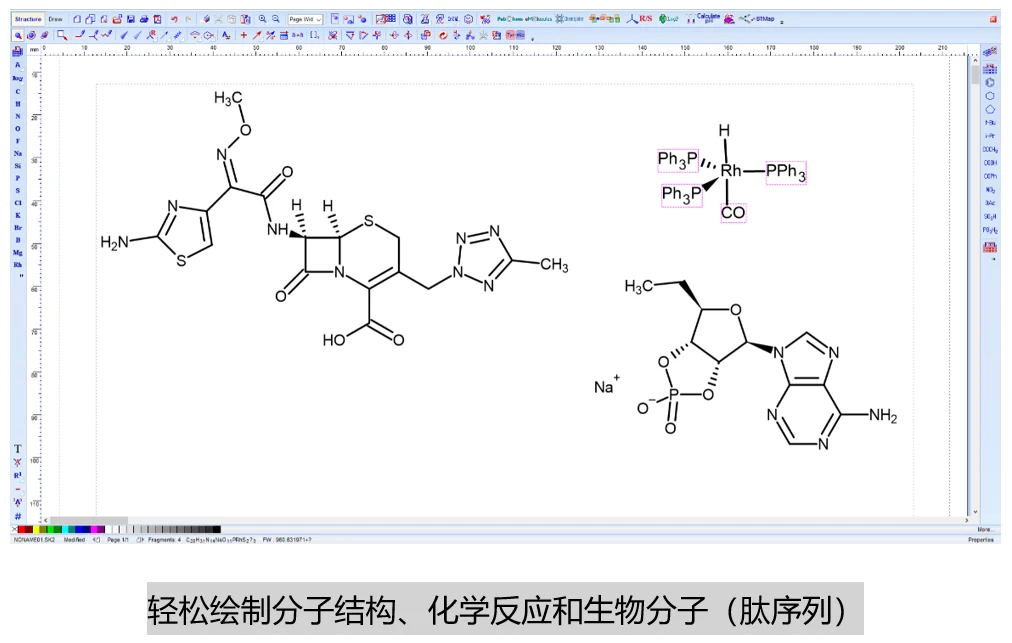Expand the top toolbar overflow chevron
Screen dimensions: 1012x643
[782, 23]
